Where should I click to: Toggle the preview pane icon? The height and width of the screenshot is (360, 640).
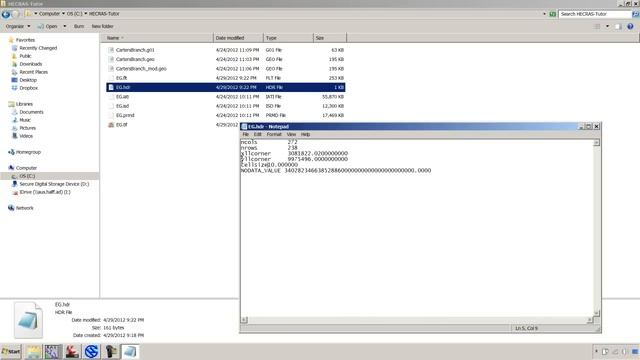click(618, 27)
